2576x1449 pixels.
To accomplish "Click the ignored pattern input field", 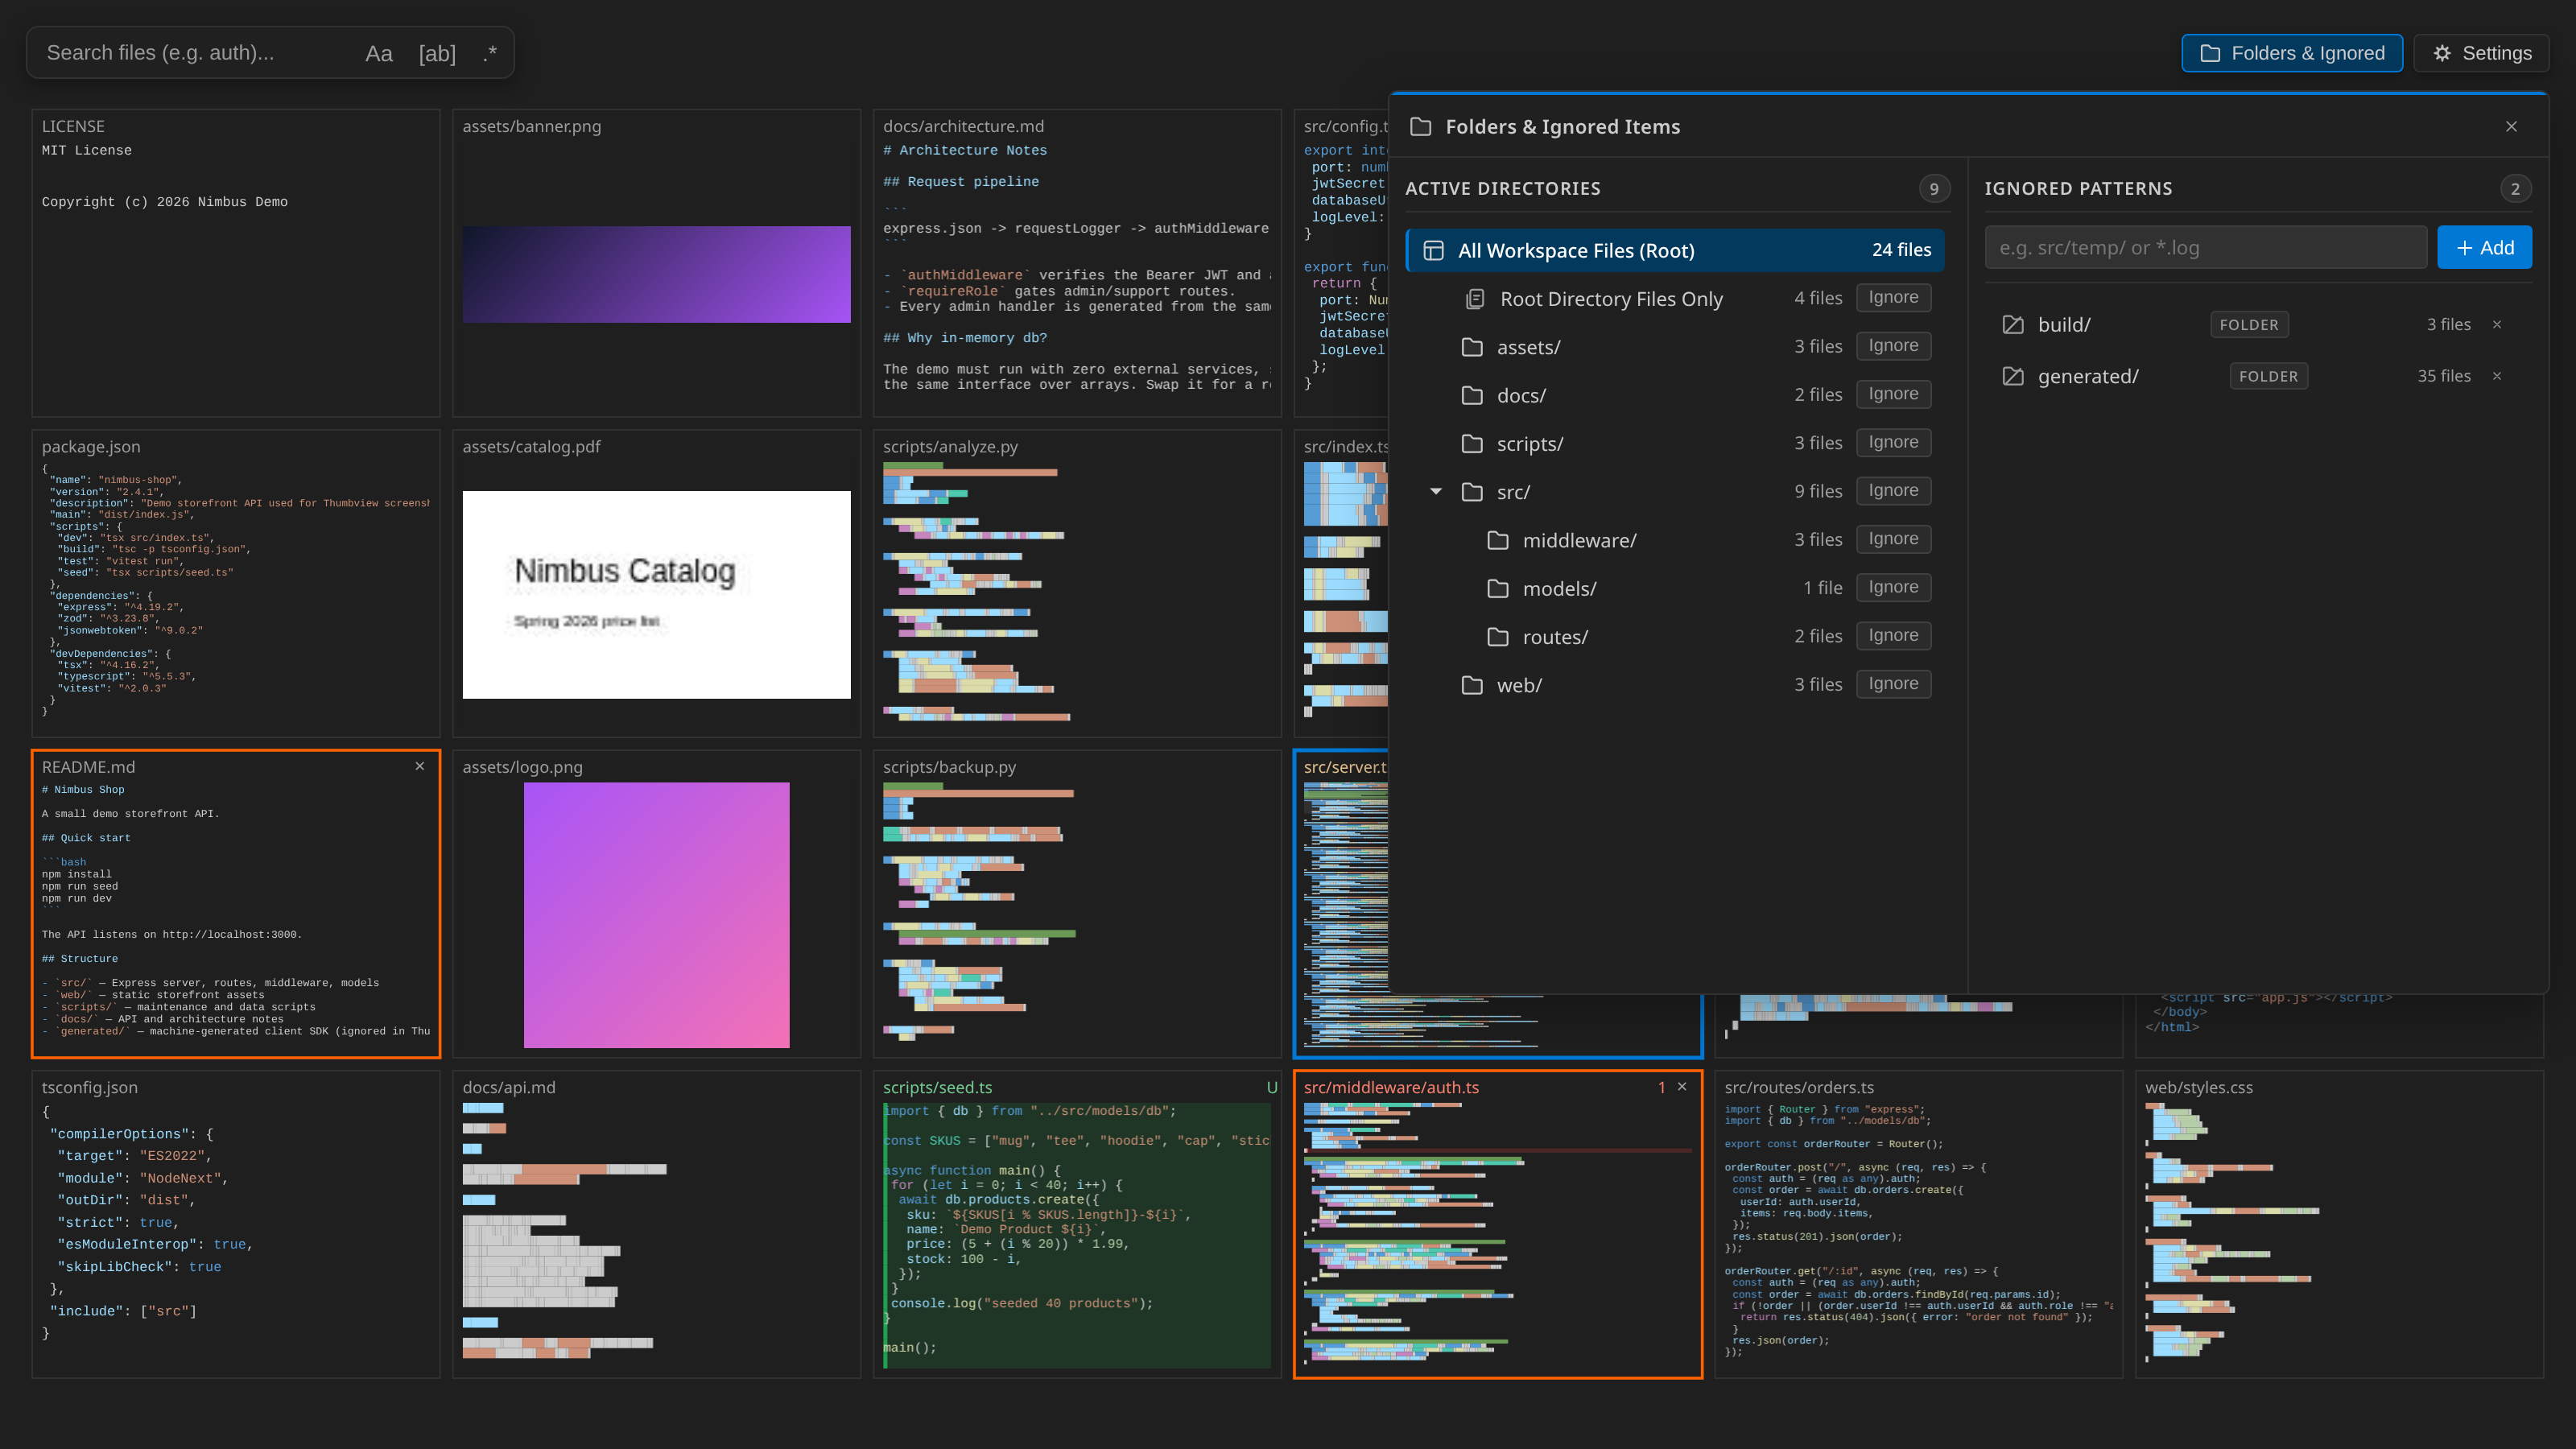I will (x=2206, y=247).
